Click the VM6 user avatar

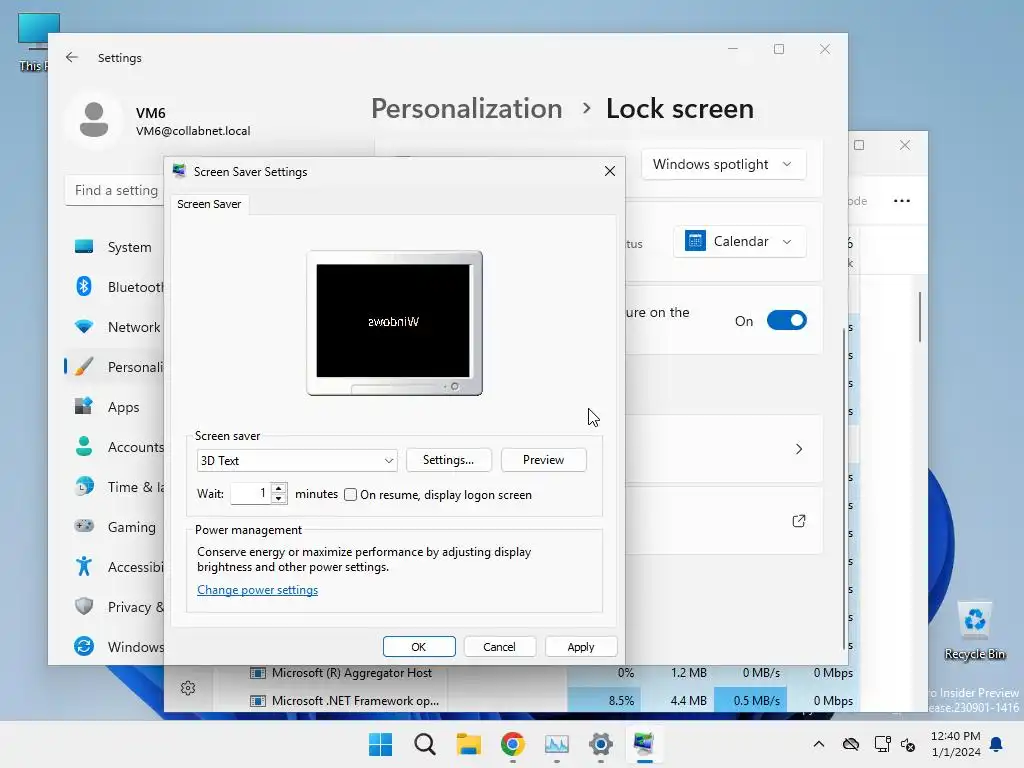point(94,120)
